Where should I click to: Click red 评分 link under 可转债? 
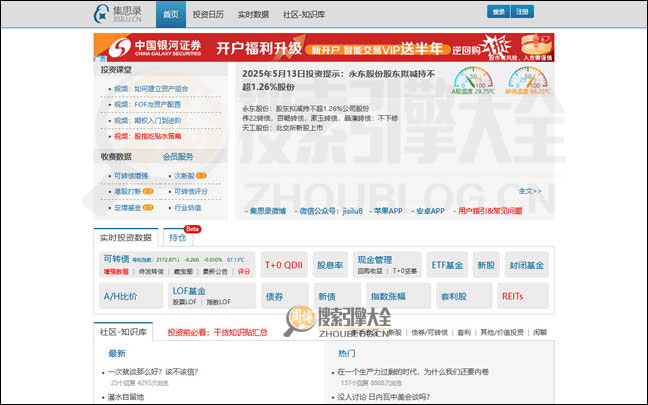point(244,272)
